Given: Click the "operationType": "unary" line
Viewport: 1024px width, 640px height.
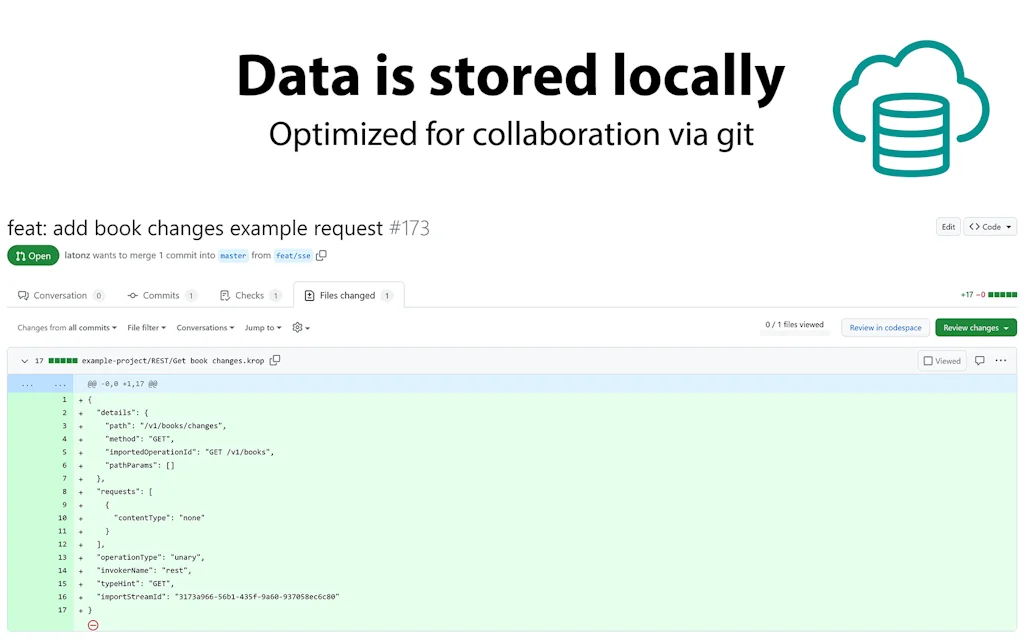Looking at the screenshot, I should [150, 557].
